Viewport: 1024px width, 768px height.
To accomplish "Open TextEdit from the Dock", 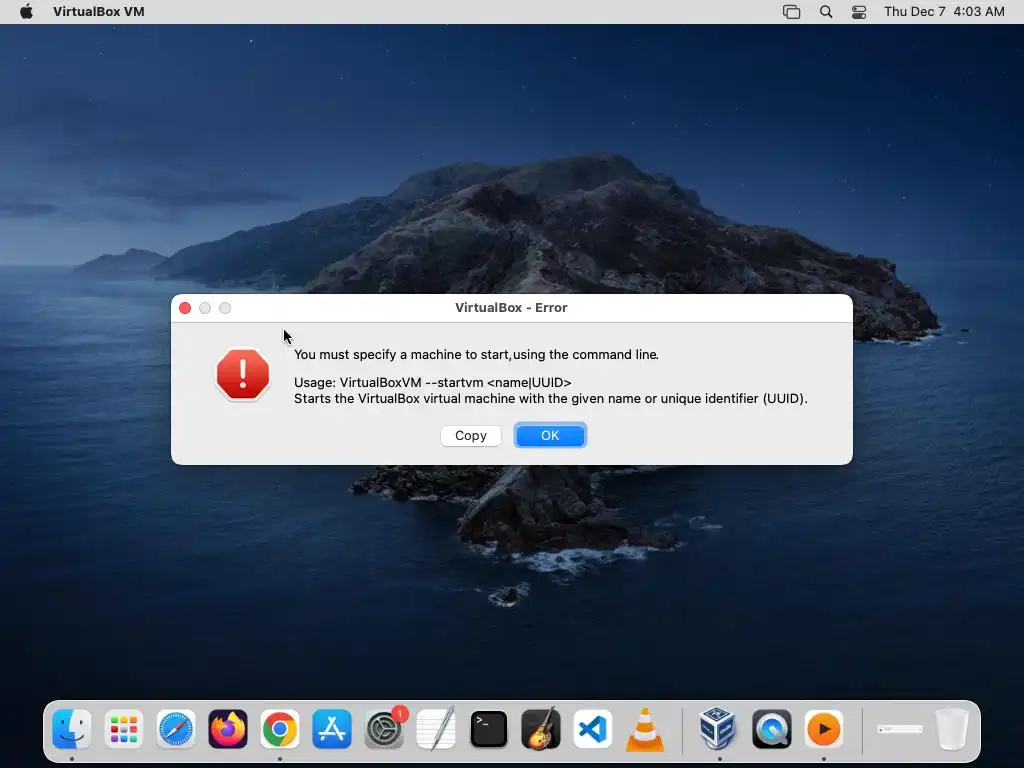I will coord(436,729).
